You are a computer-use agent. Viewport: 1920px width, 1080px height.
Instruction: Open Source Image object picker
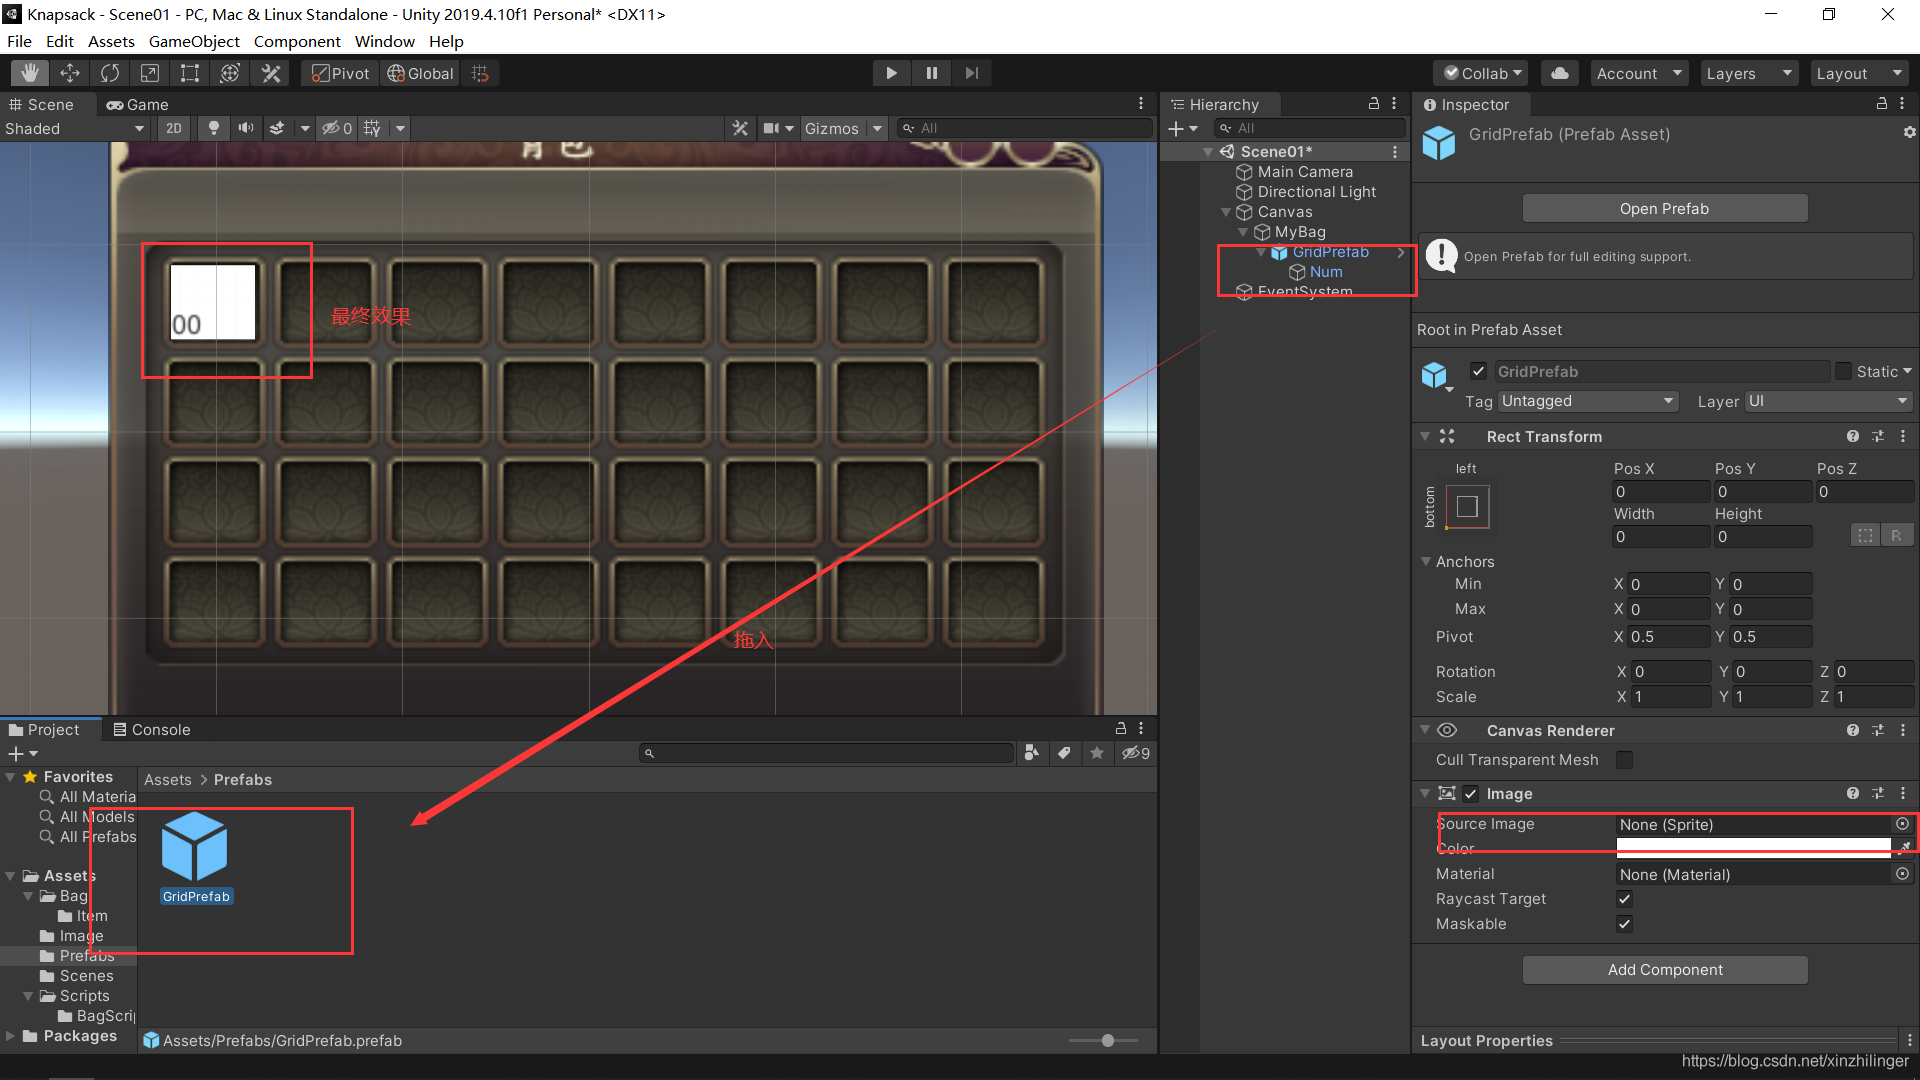[x=1902, y=824]
